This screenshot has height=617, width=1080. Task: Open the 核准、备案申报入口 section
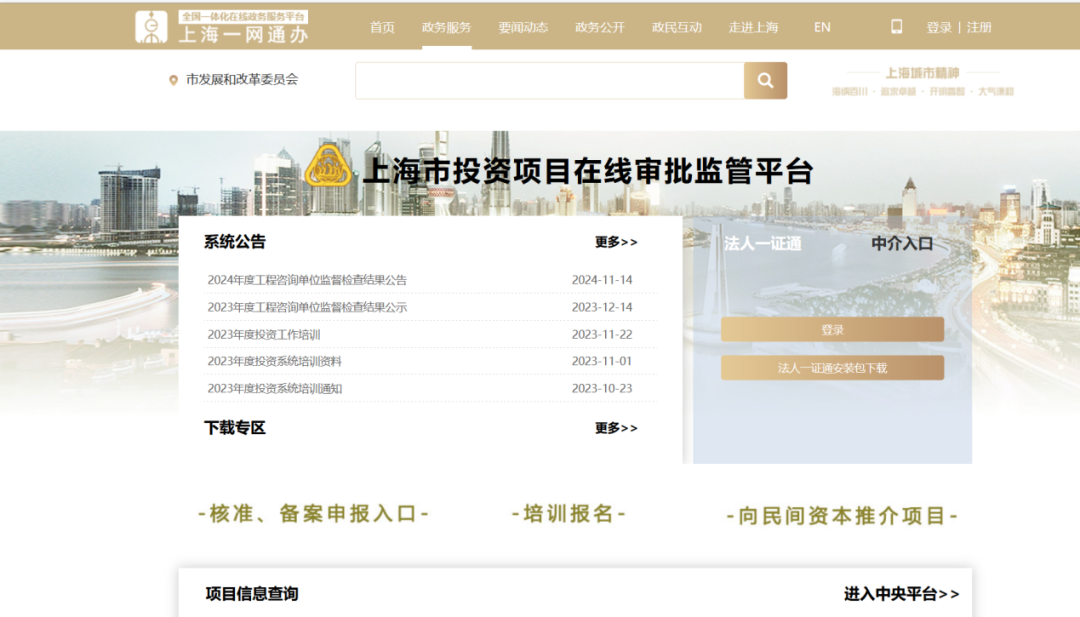coord(313,514)
